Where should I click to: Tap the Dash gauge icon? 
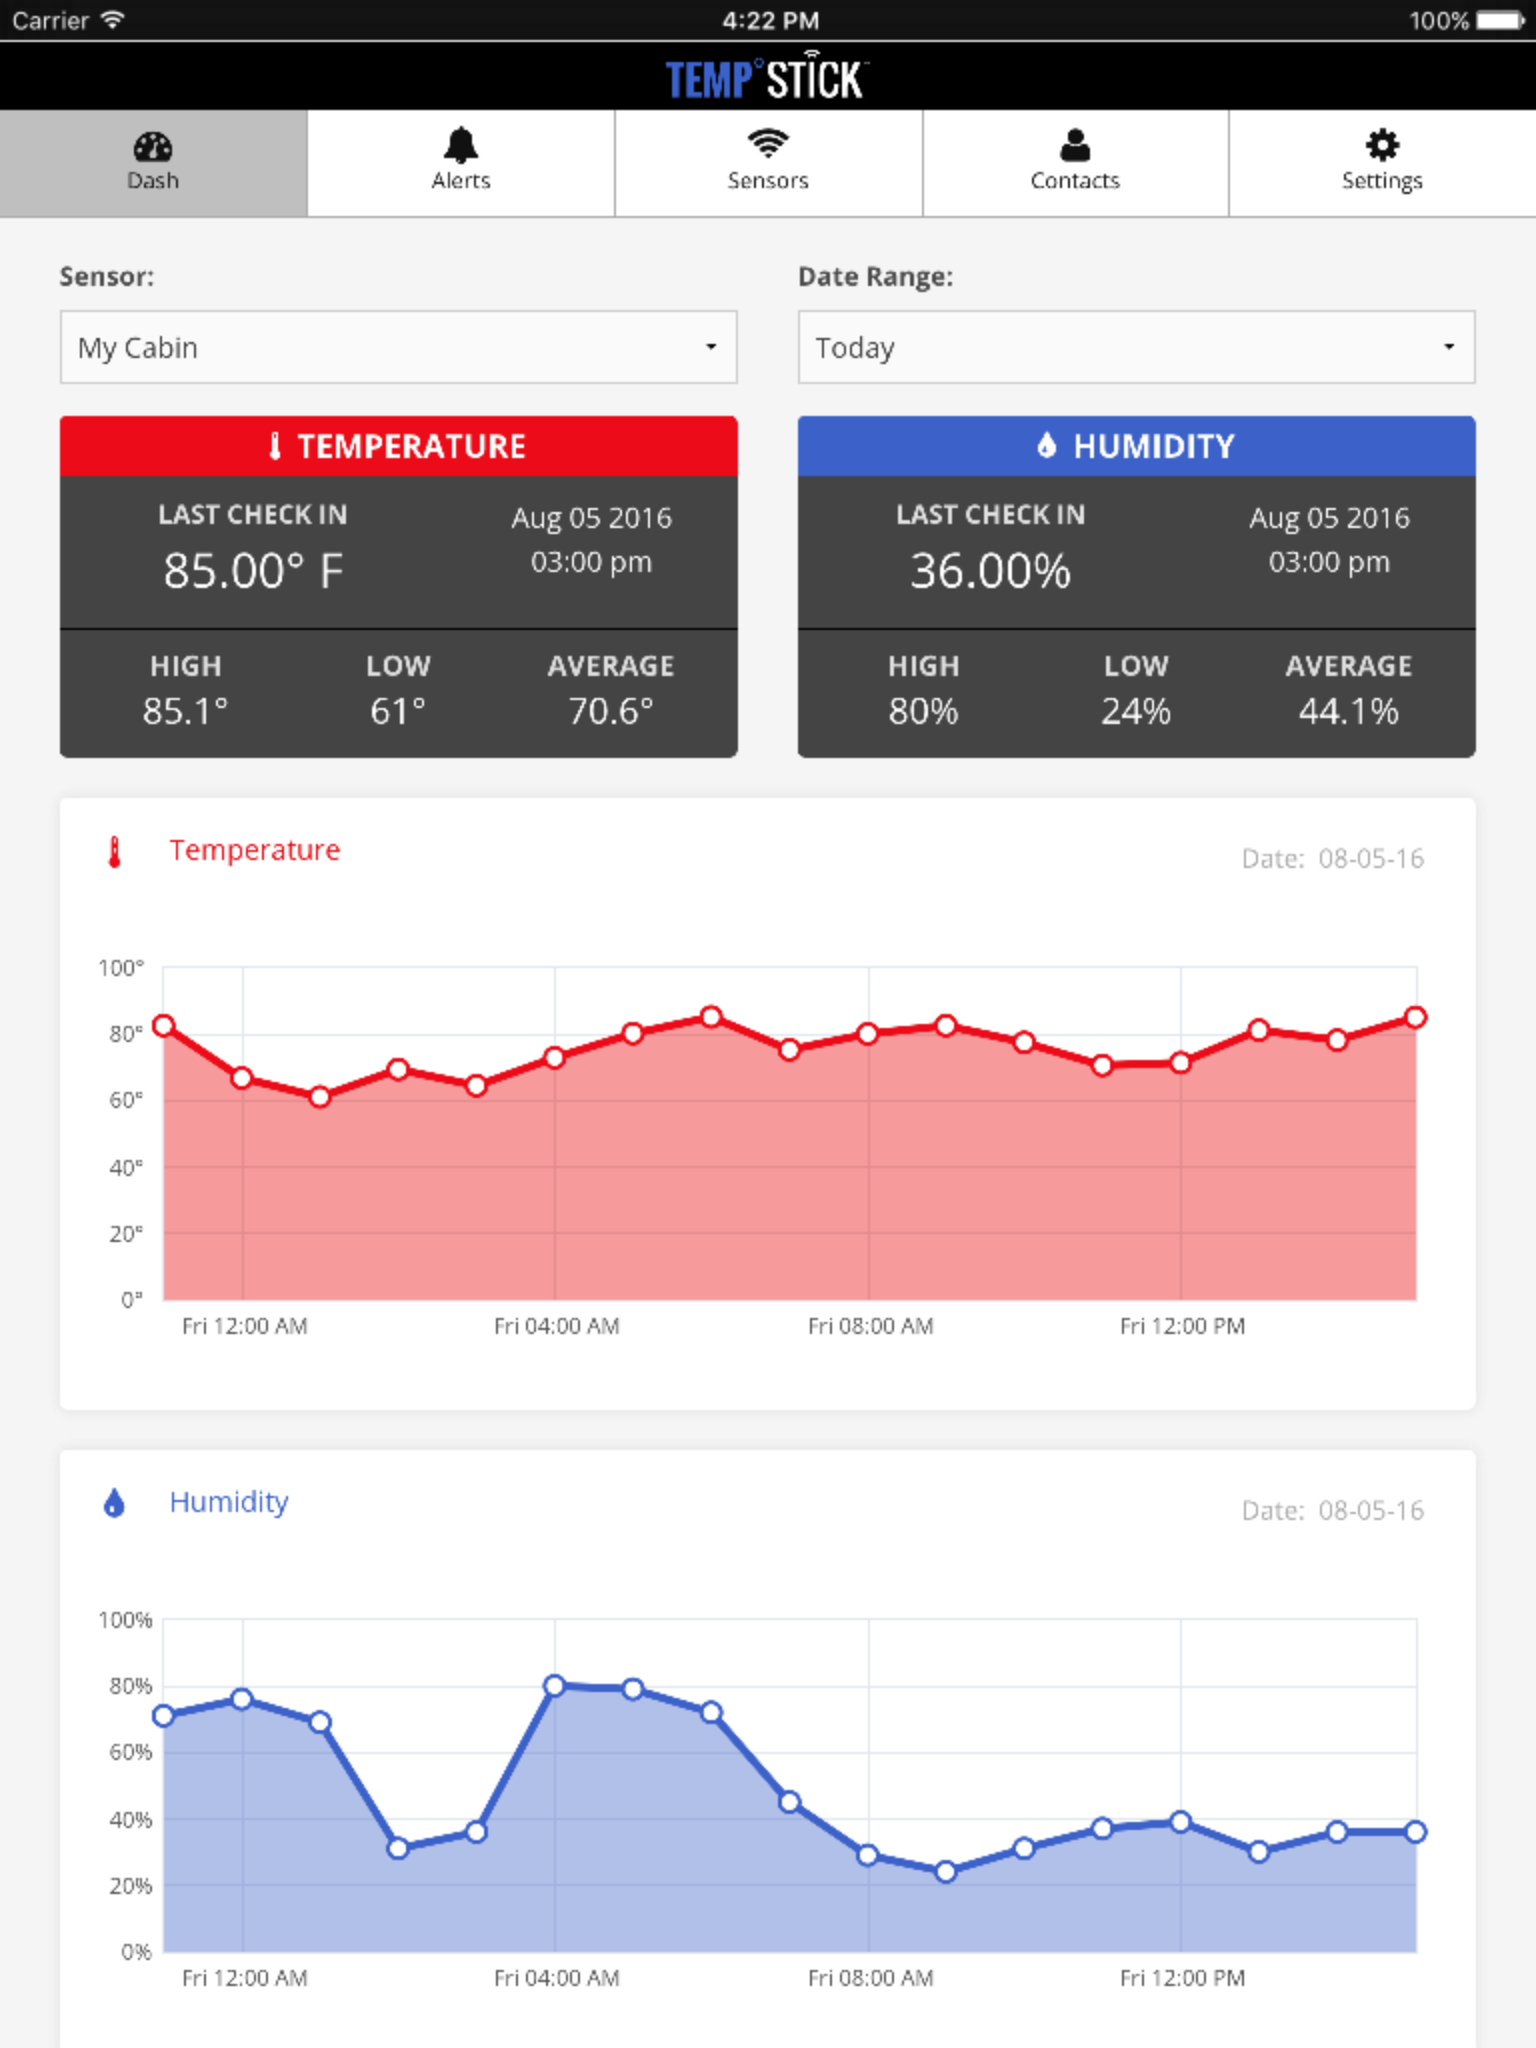pos(153,147)
